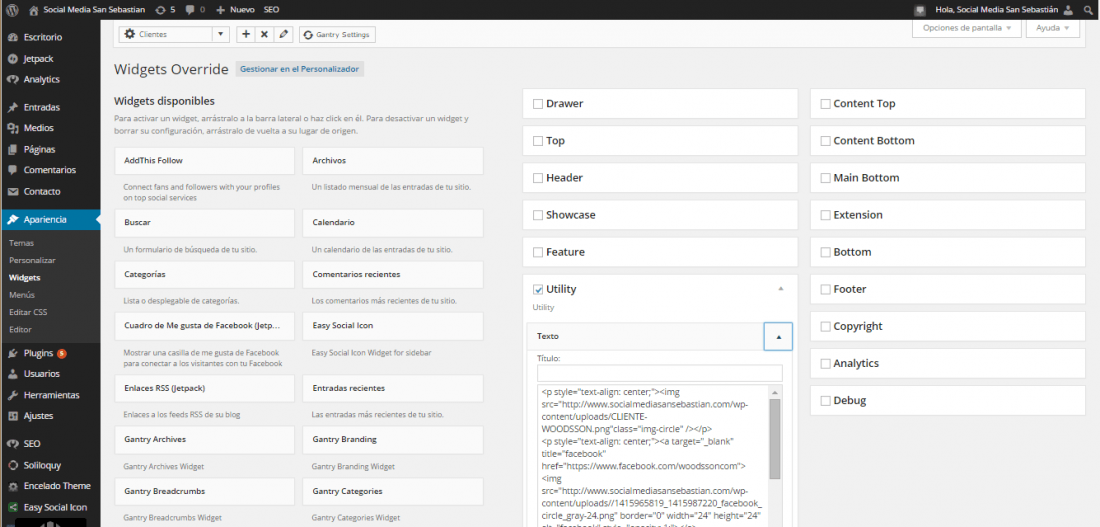Image resolution: width=1100 pixels, height=527 pixels.
Task: Click the user avatar icon in admin bar
Action: click(x=1068, y=10)
